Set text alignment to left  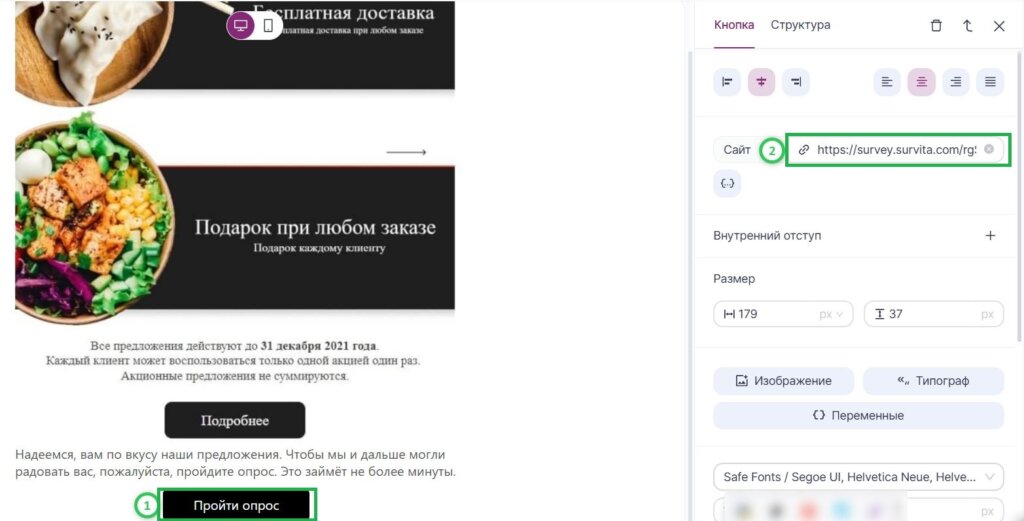coord(887,82)
